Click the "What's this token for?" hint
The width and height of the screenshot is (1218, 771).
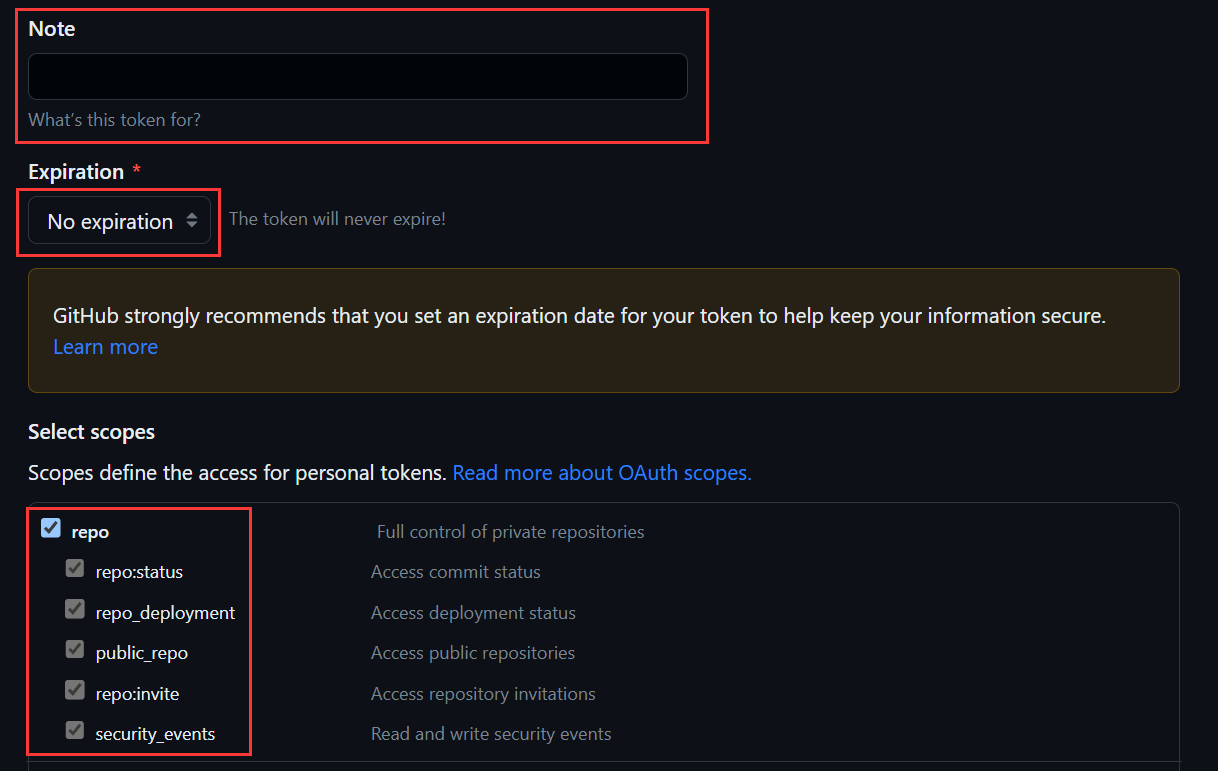pyautogui.click(x=114, y=120)
